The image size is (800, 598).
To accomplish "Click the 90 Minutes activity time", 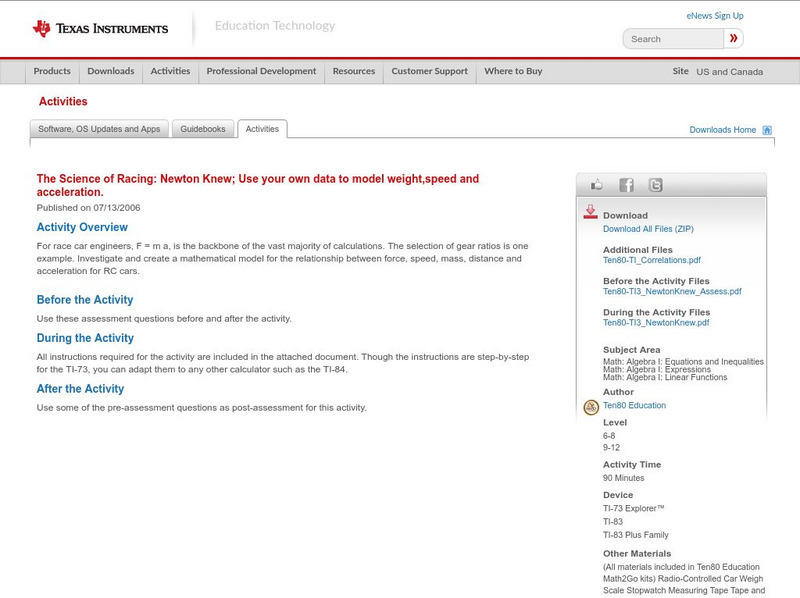I will pyautogui.click(x=623, y=478).
